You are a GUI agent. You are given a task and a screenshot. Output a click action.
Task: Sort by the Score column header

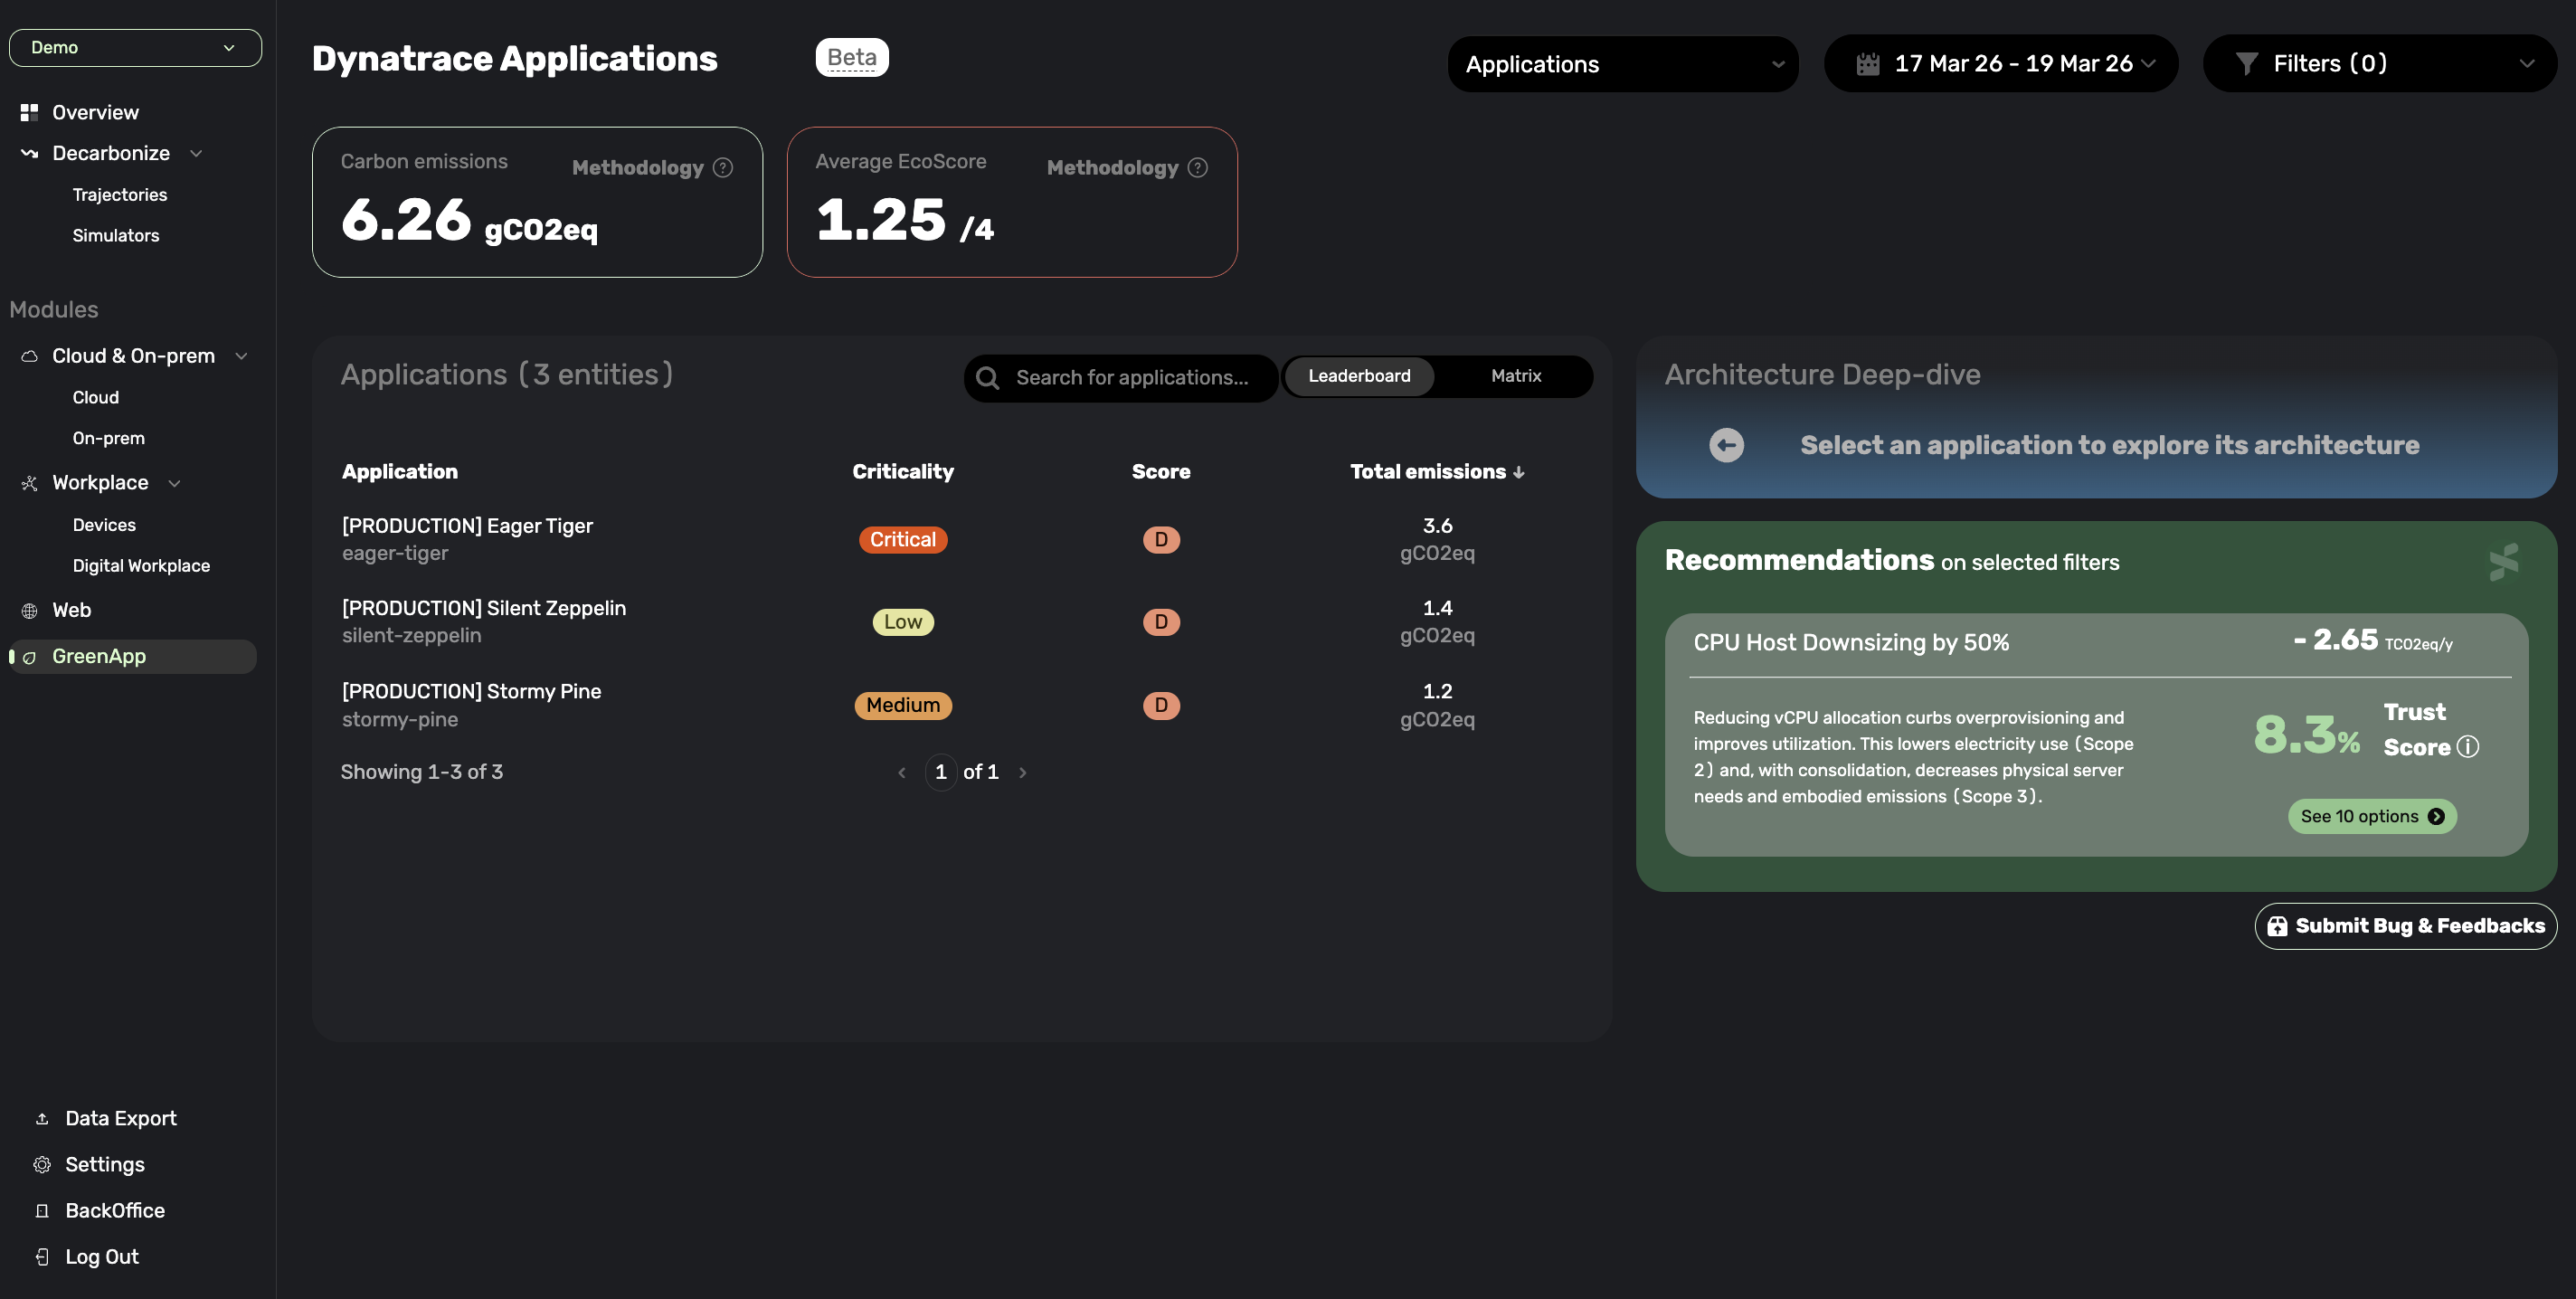point(1161,472)
